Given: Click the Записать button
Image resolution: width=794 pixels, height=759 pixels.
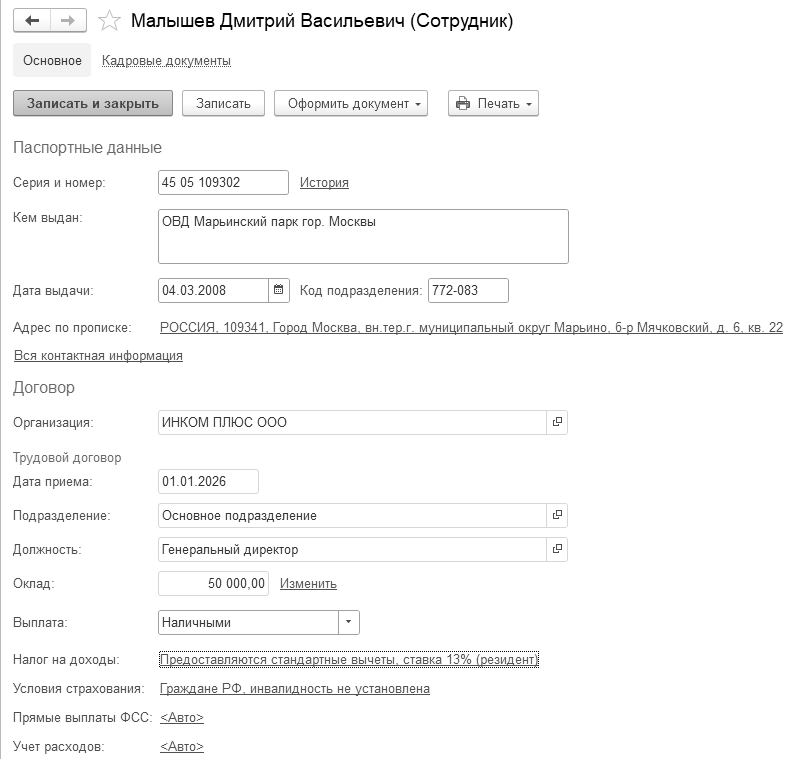Looking at the screenshot, I should pos(223,103).
